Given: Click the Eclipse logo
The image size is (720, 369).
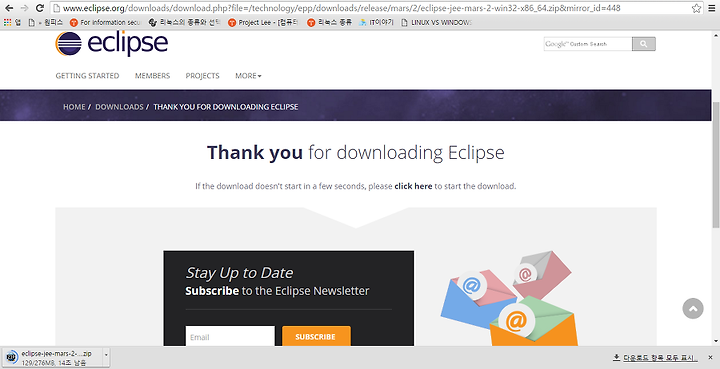Looking at the screenshot, I should [112, 44].
